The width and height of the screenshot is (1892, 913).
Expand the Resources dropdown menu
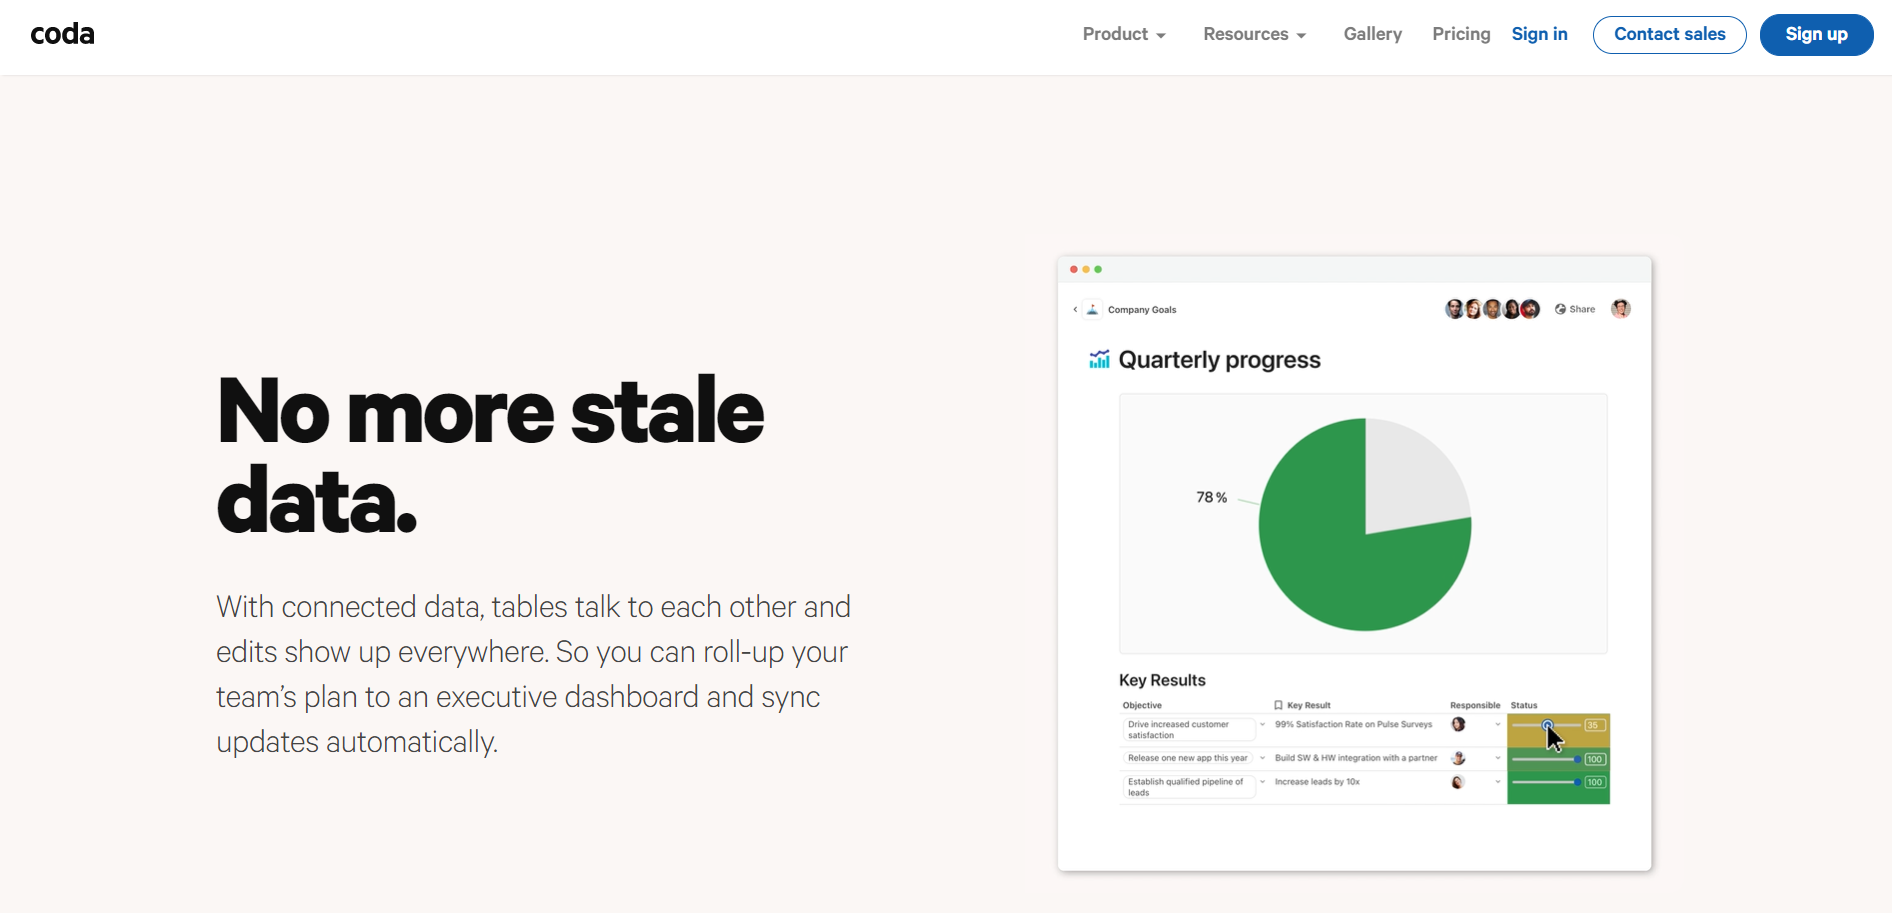tap(1254, 34)
